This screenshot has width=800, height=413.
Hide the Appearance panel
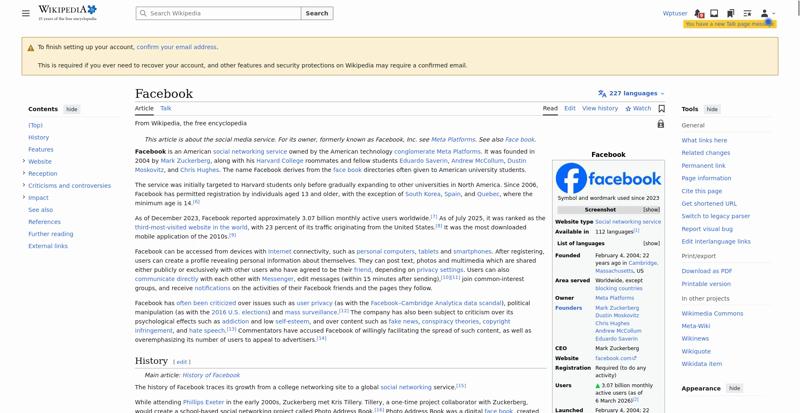[x=734, y=388]
